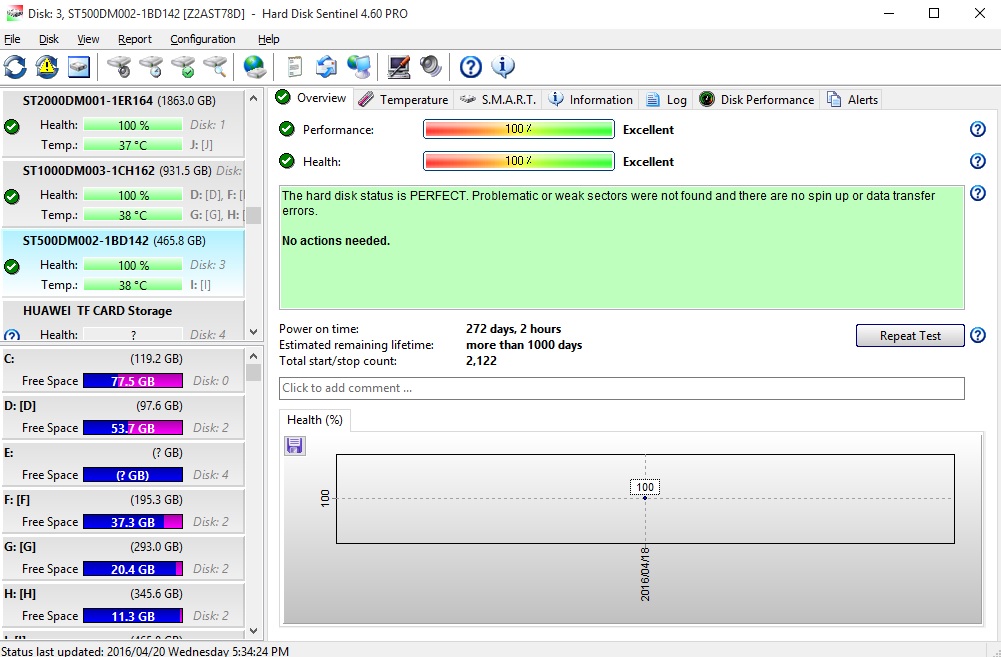The height and width of the screenshot is (657, 1001).
Task: Click partition list scrollbar down arrow
Action: tap(253, 631)
